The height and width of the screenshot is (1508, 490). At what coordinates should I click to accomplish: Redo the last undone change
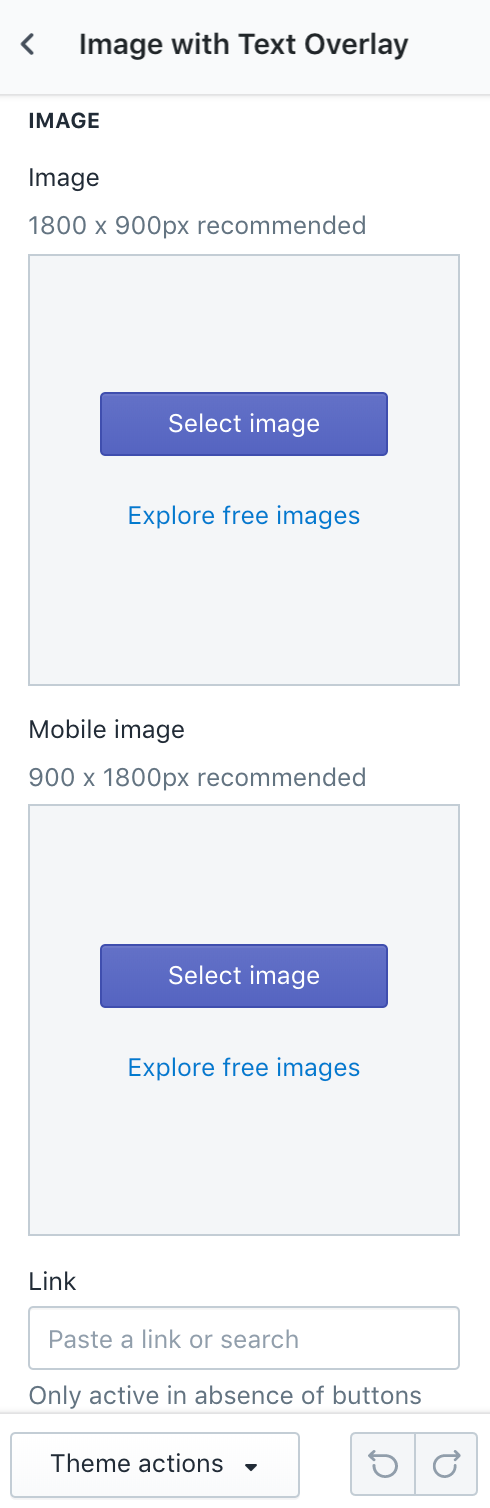tap(446, 1465)
